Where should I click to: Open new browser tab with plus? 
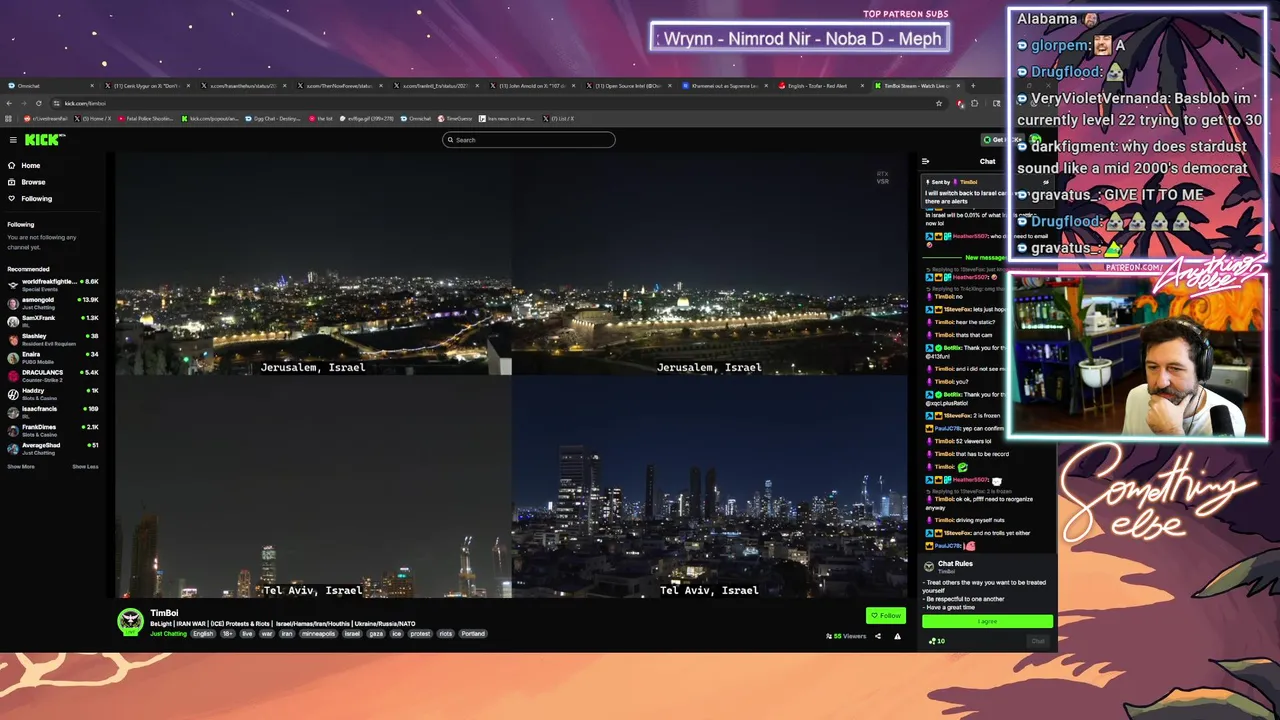pyautogui.click(x=973, y=86)
